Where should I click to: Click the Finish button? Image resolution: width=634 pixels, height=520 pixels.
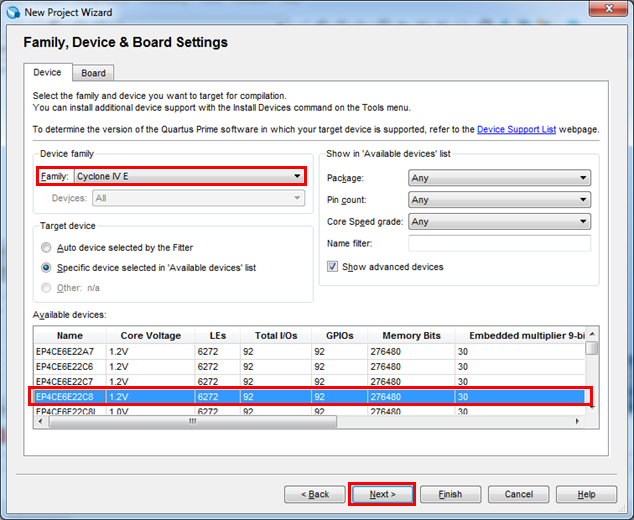pos(450,494)
